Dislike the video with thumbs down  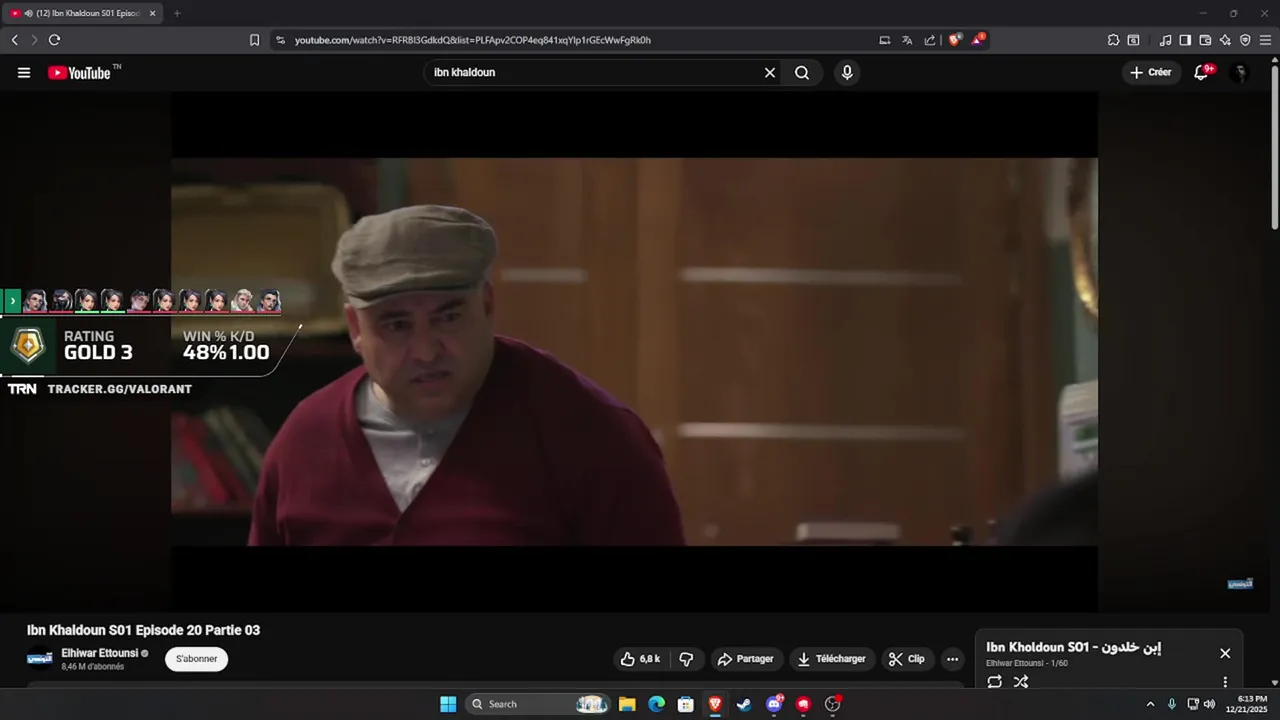click(x=686, y=659)
